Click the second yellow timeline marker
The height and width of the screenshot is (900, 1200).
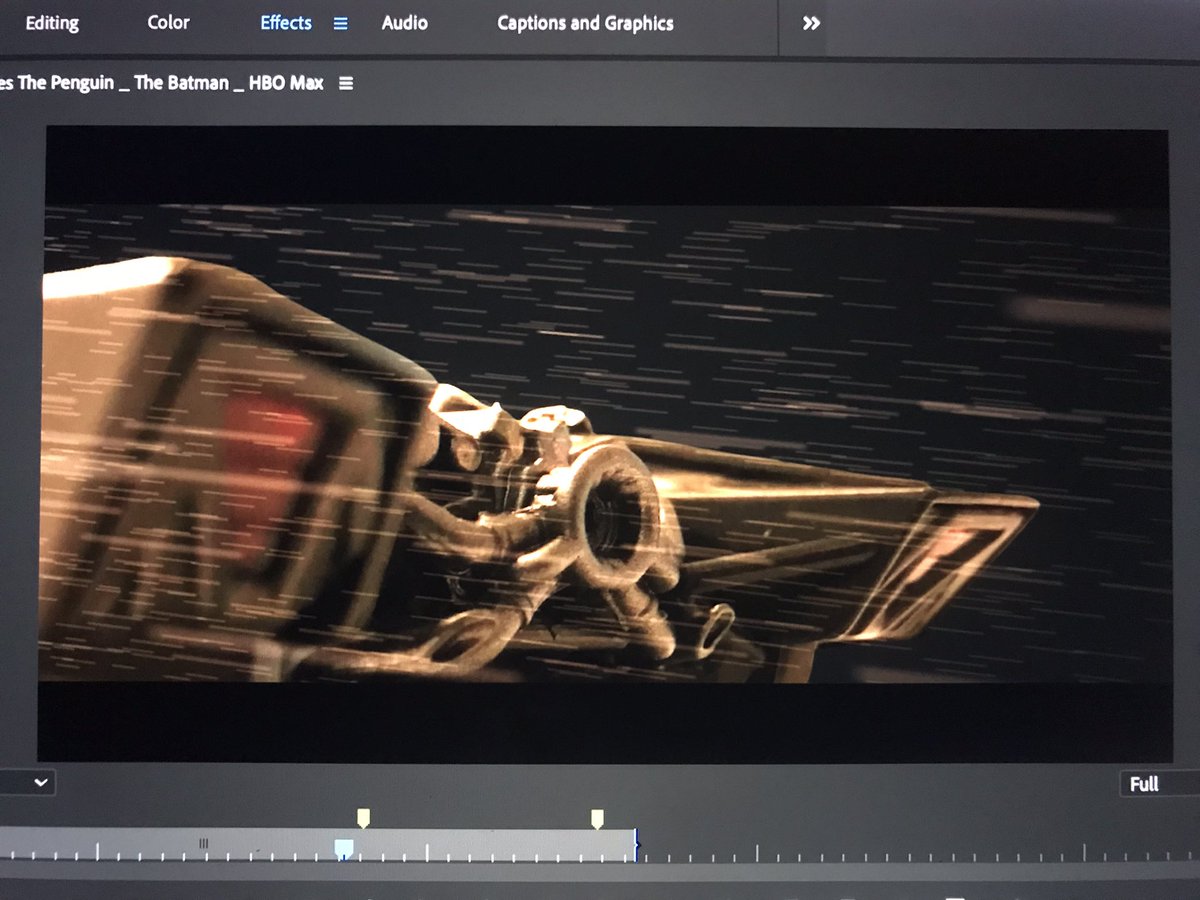point(597,819)
